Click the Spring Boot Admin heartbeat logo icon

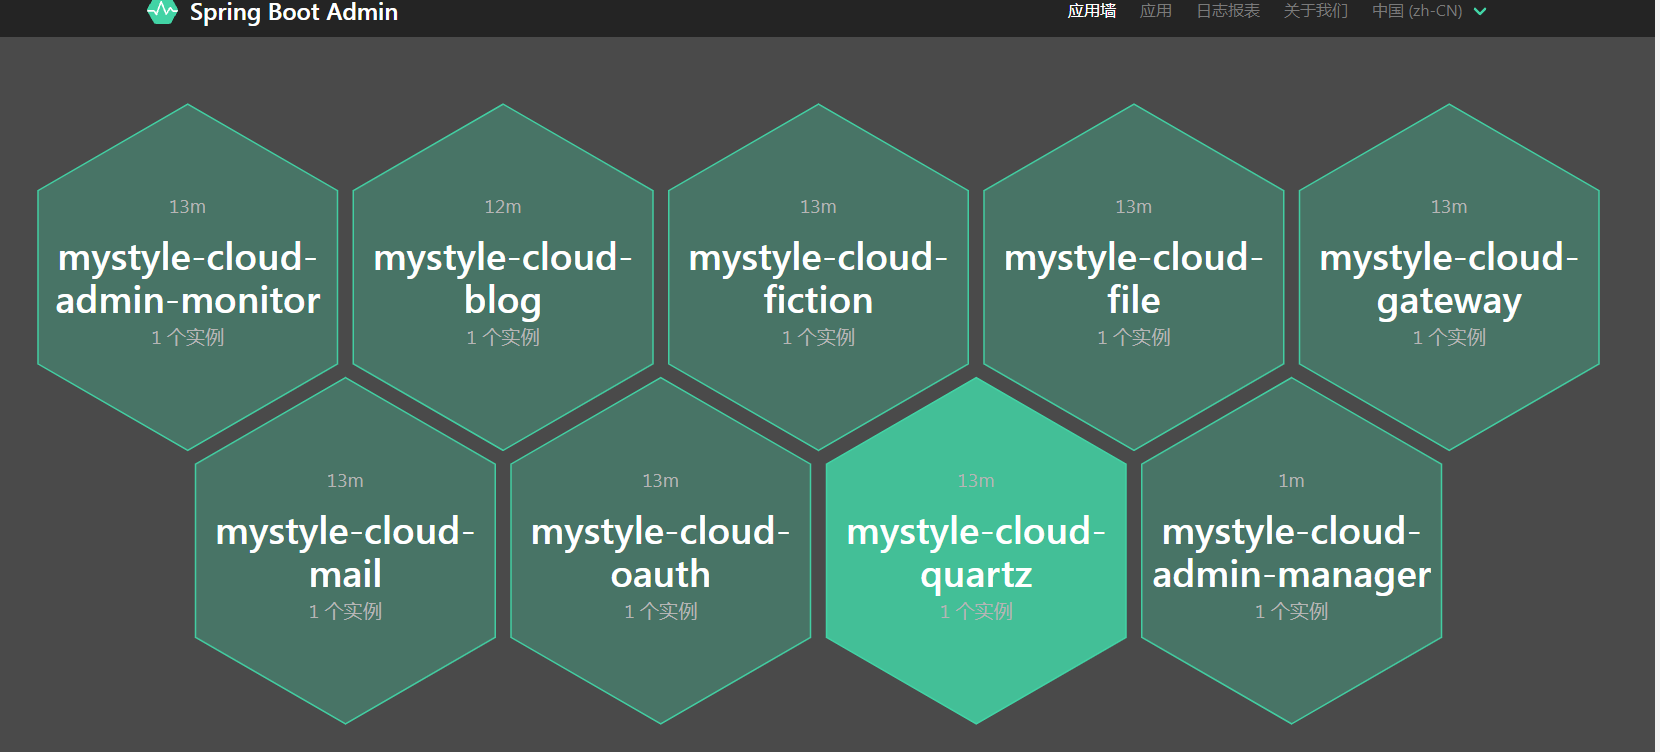click(162, 12)
